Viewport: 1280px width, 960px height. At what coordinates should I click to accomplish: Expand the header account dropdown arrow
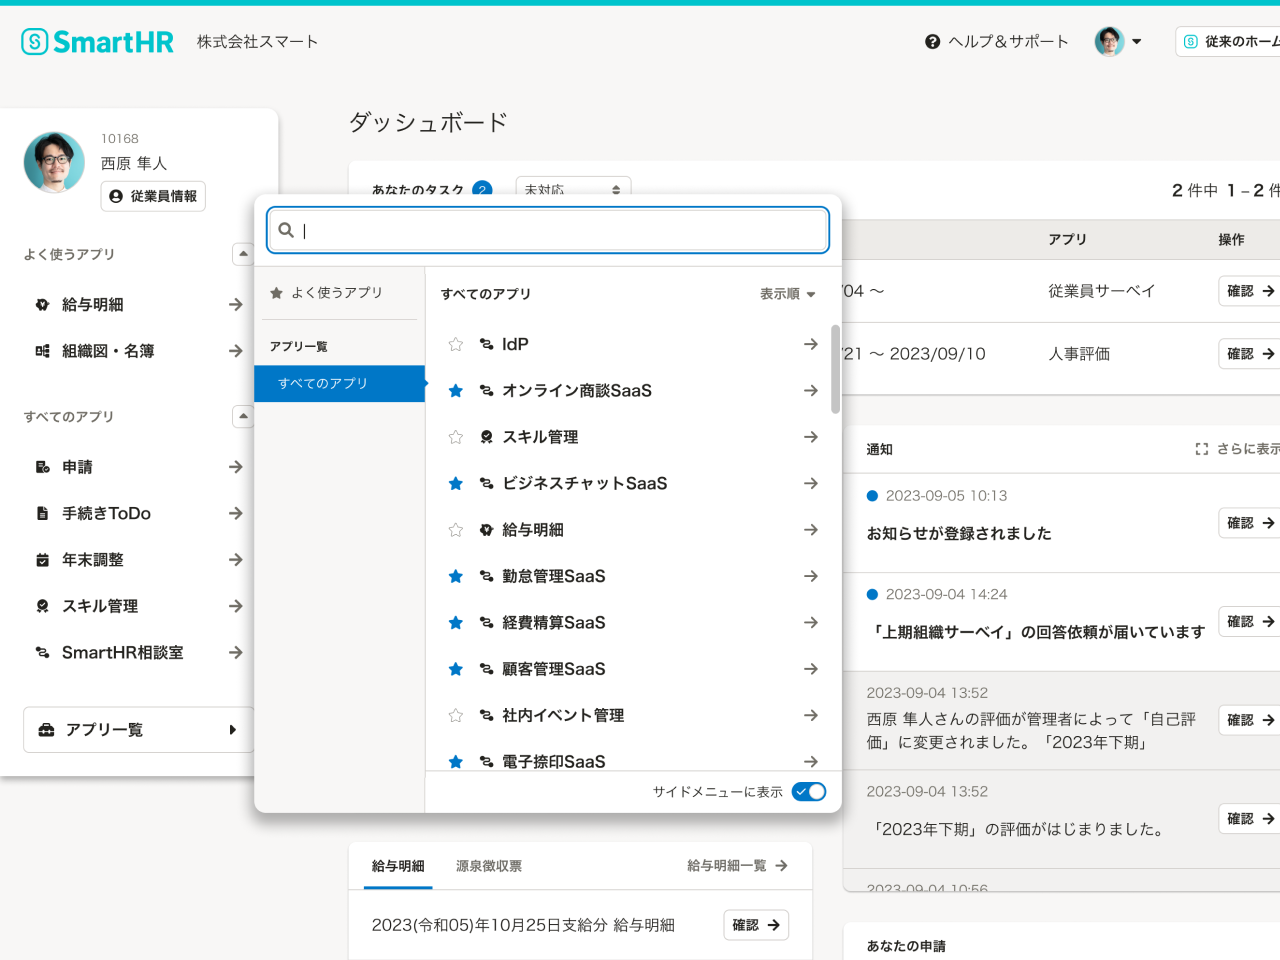tap(1137, 42)
